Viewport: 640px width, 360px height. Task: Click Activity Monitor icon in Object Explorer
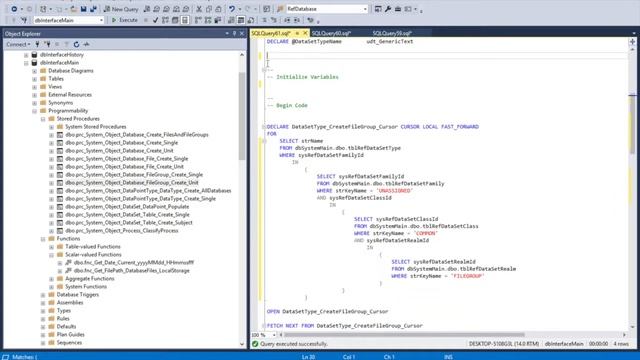tap(87, 44)
